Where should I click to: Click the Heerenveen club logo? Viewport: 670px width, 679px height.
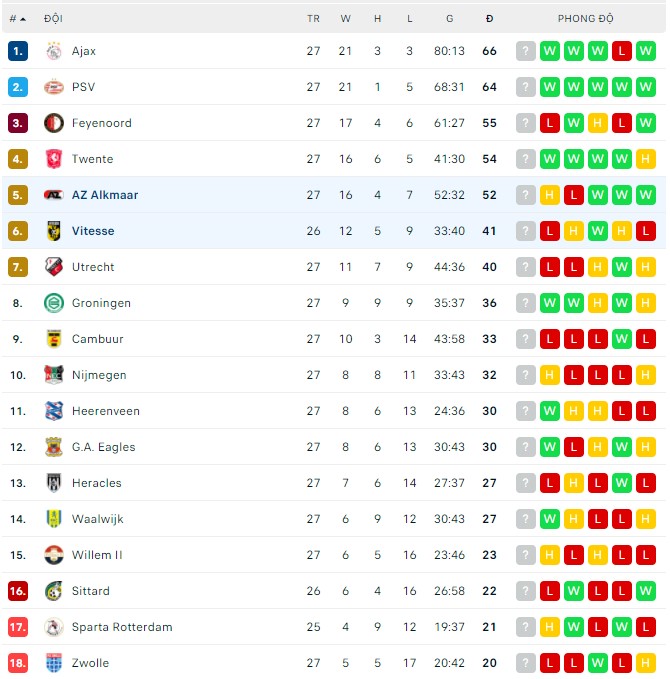(x=54, y=411)
